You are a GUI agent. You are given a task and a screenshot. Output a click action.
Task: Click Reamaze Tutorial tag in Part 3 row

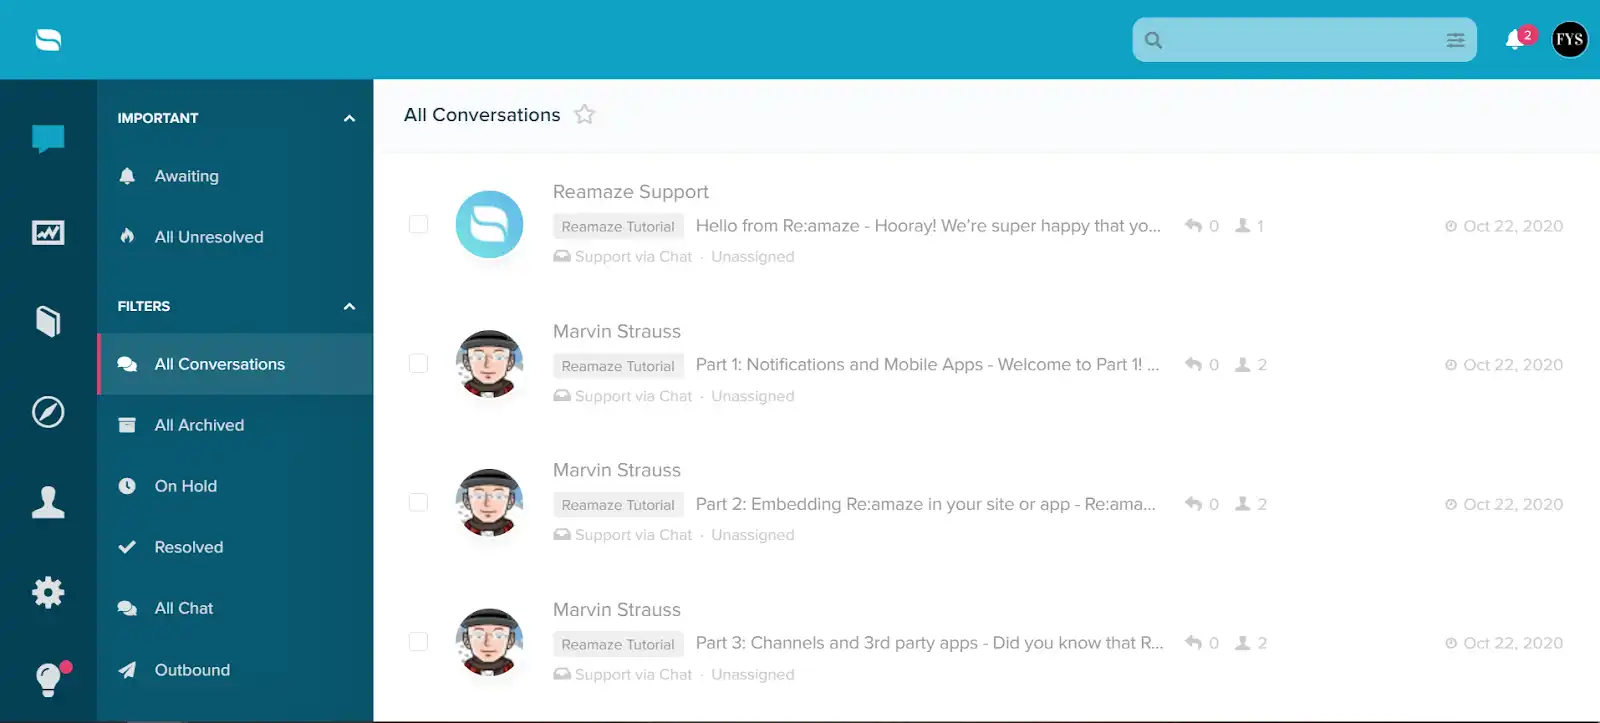[618, 645]
